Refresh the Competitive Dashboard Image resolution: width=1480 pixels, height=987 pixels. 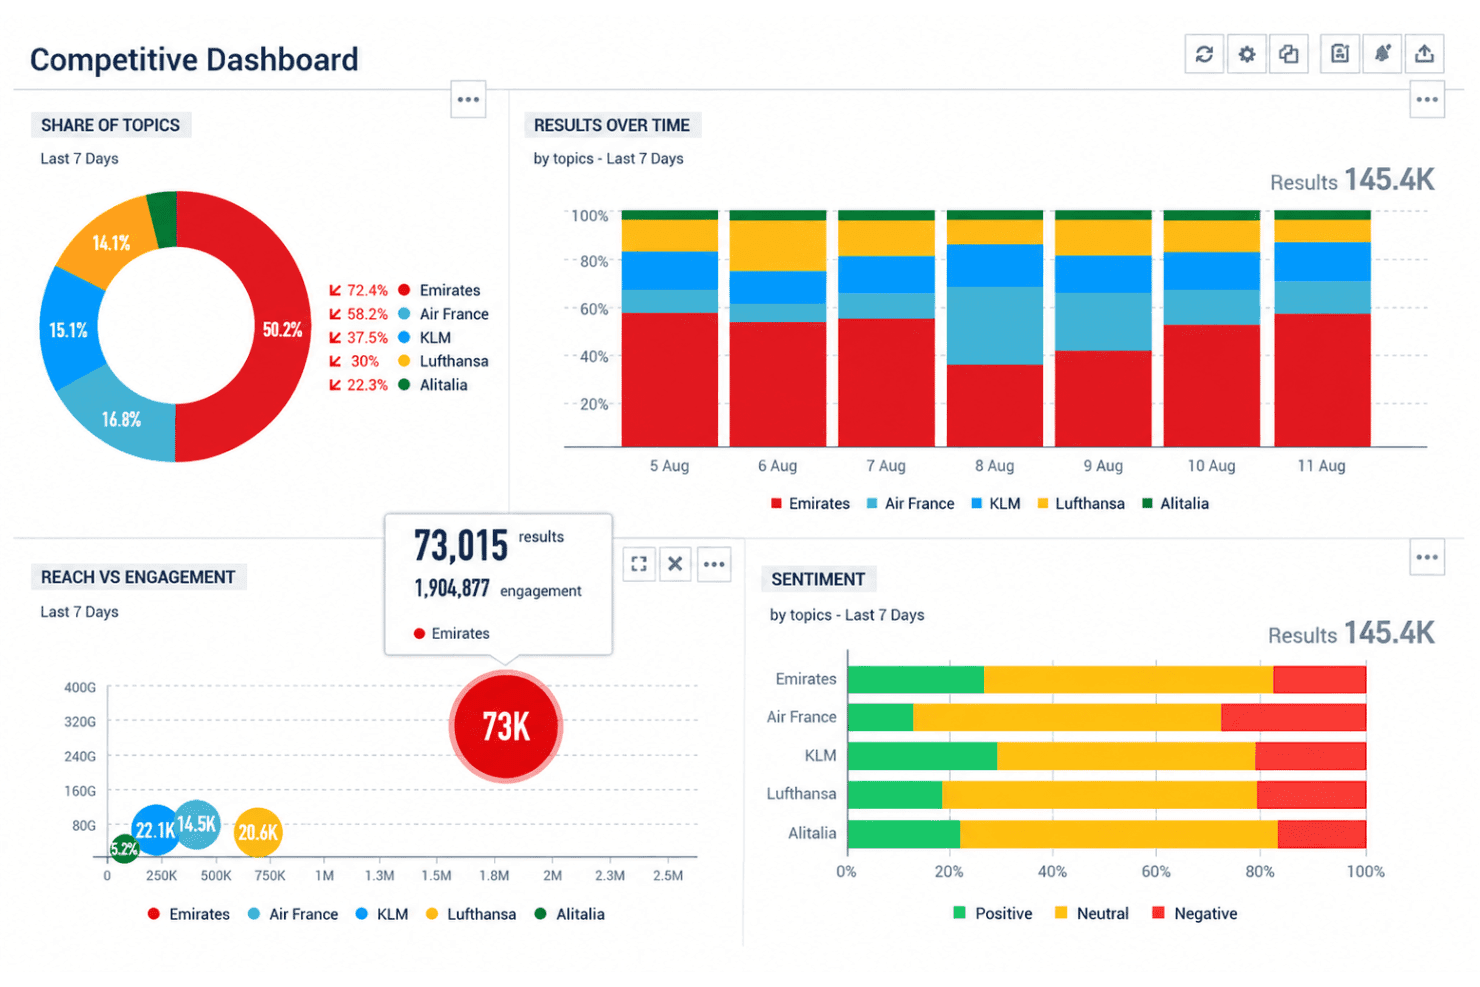coord(1204,54)
